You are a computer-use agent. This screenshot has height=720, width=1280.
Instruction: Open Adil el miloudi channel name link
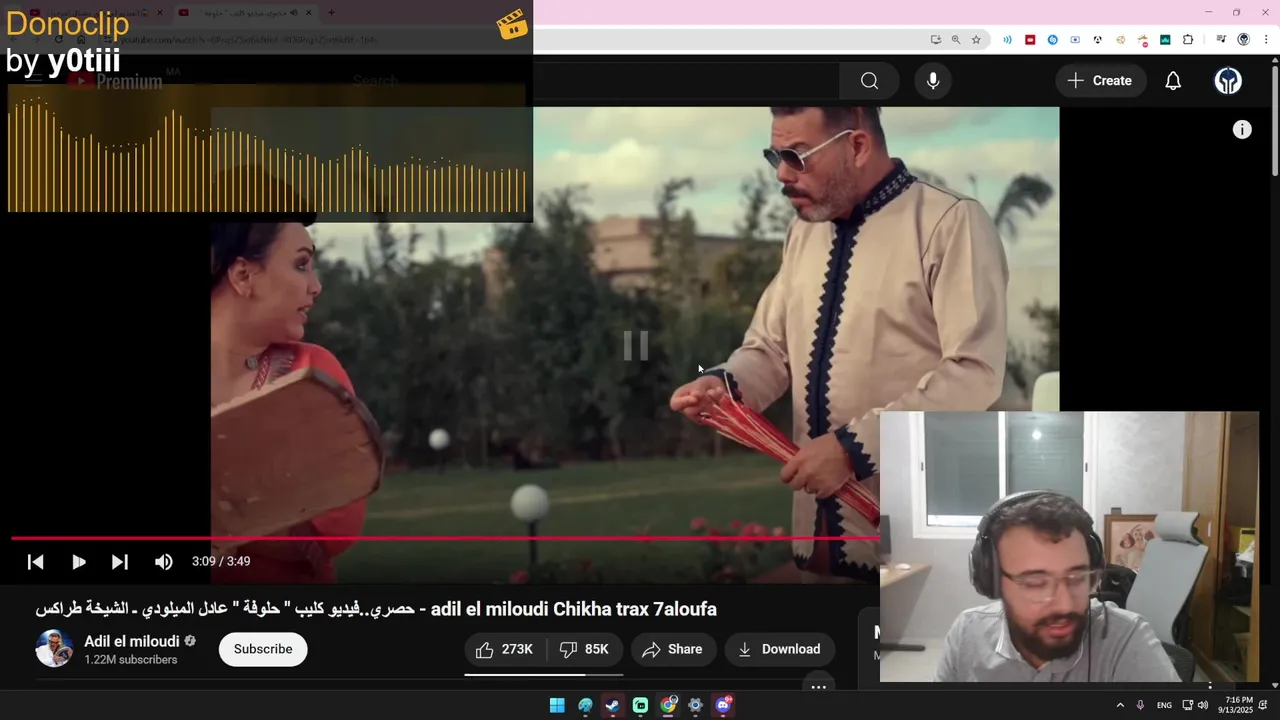tap(132, 641)
